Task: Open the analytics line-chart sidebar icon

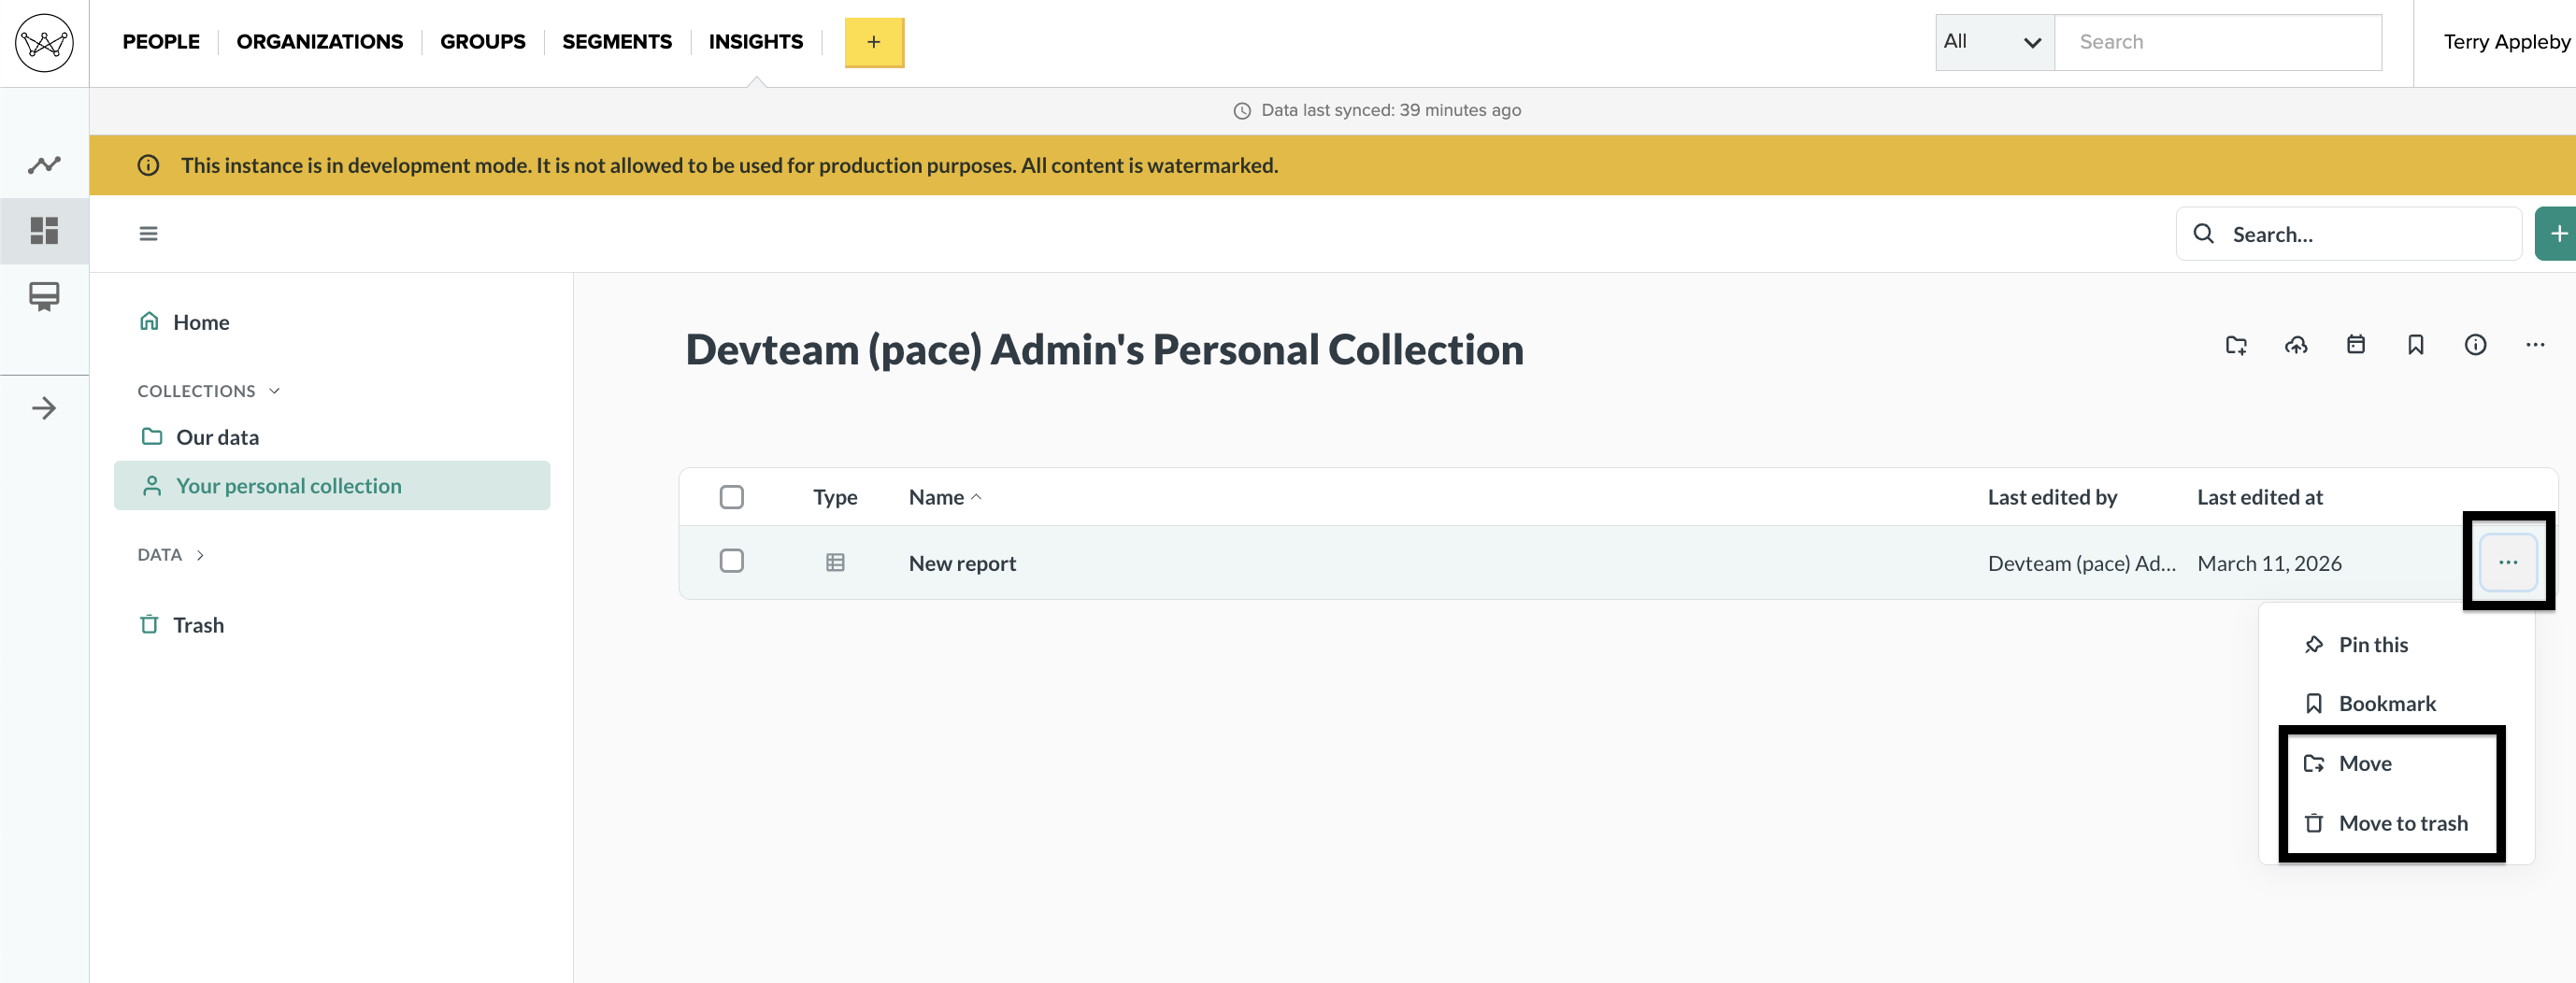Action: pos(44,165)
